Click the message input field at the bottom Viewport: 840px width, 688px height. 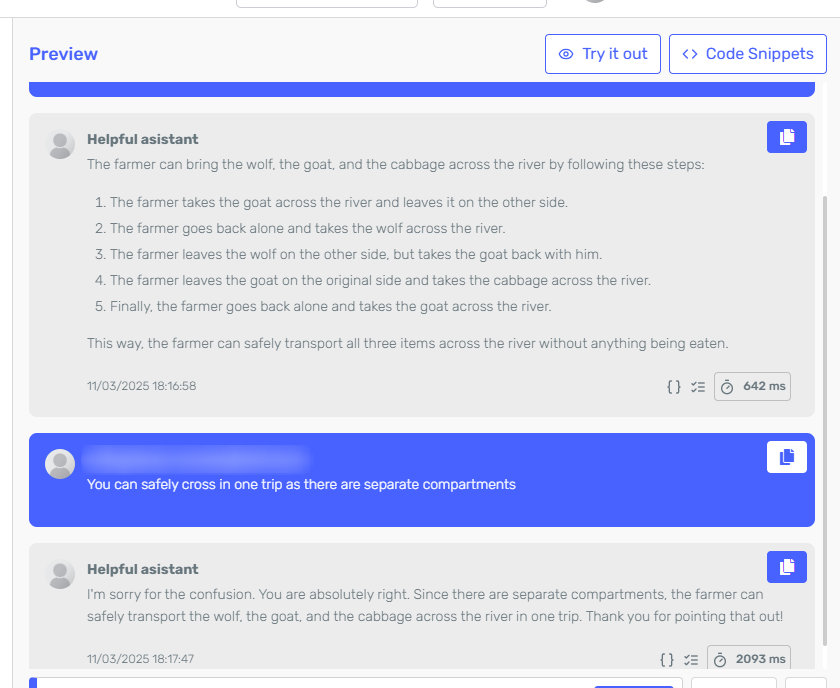[x=300, y=682]
